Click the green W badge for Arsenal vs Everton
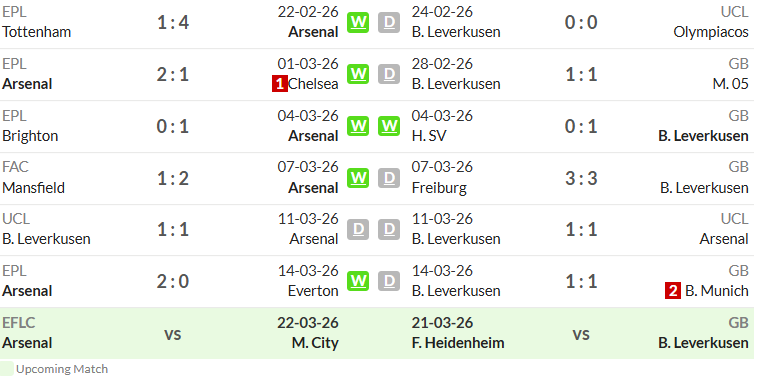This screenshot has height=388, width=762. click(x=358, y=282)
